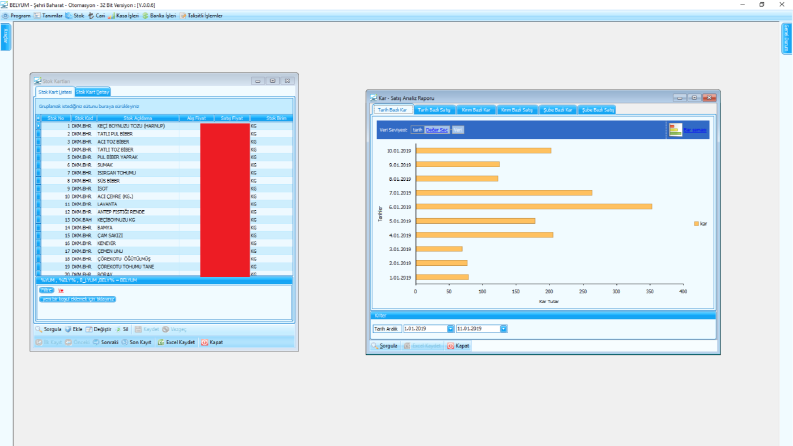Open the left side Kısayollar panel tab
The image size is (793, 446).
6,36
